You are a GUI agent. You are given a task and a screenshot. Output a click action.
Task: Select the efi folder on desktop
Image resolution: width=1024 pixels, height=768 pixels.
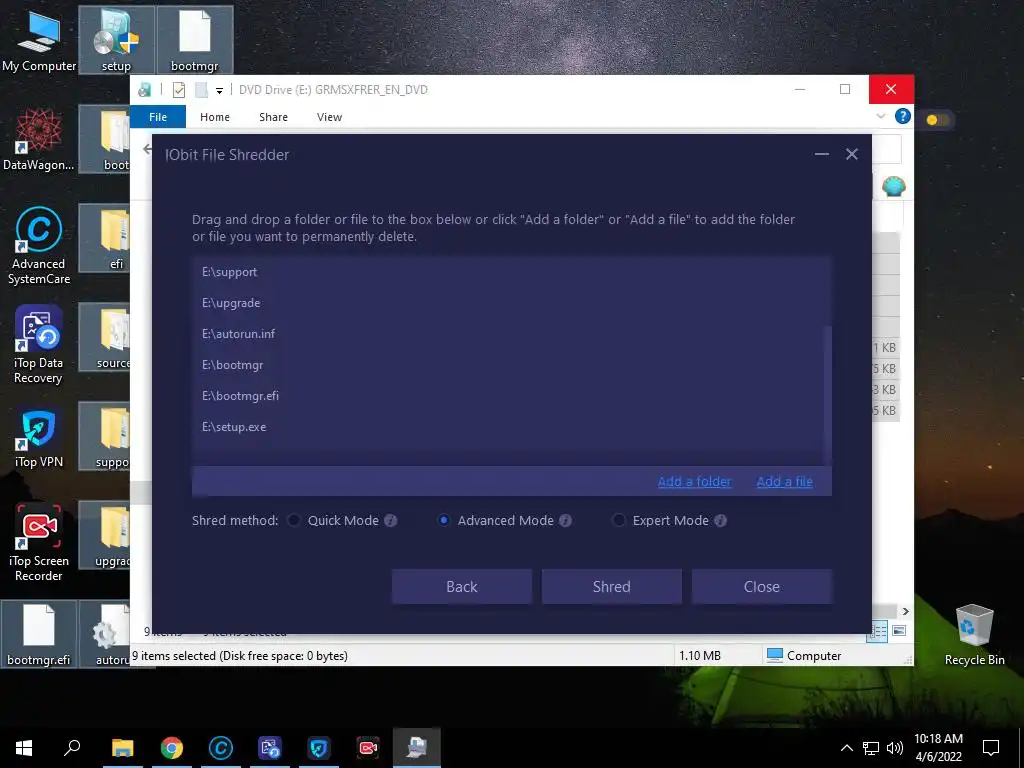pyautogui.click(x=104, y=238)
